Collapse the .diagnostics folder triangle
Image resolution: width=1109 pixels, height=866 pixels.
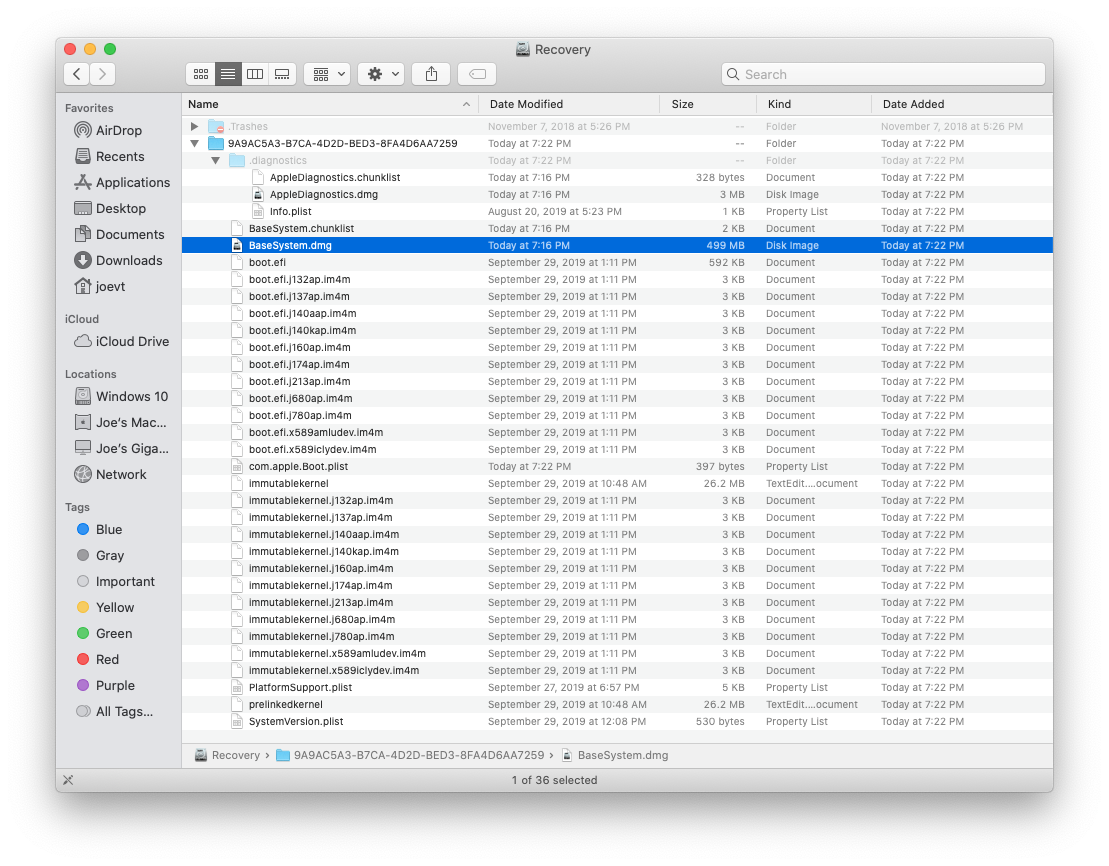coord(216,161)
